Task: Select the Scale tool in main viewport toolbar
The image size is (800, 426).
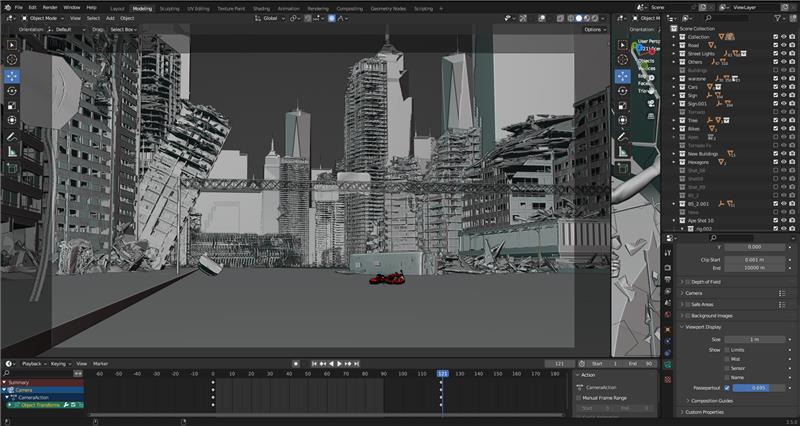Action: point(12,106)
